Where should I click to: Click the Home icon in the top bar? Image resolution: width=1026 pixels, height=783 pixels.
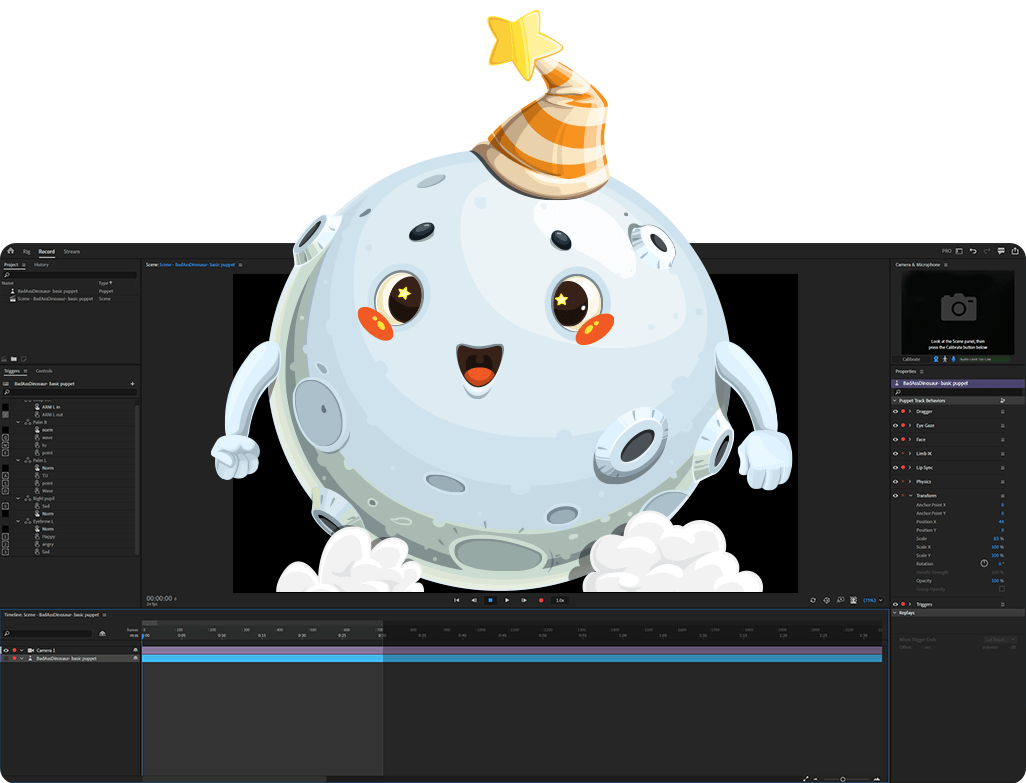click(x=10, y=251)
